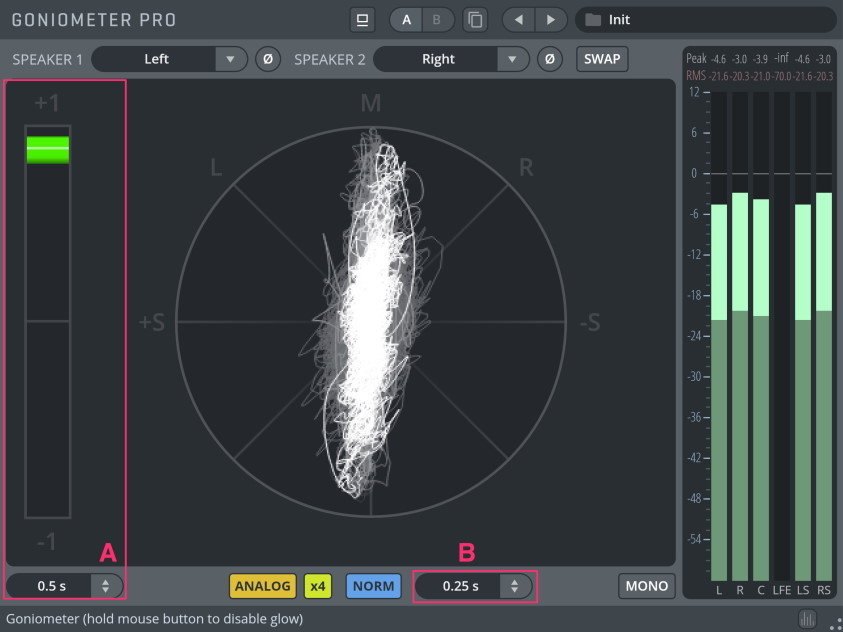This screenshot has width=843, height=632.
Task: Adjust 0.25 s goniometer time stepper arrows
Action: [x=515, y=586]
